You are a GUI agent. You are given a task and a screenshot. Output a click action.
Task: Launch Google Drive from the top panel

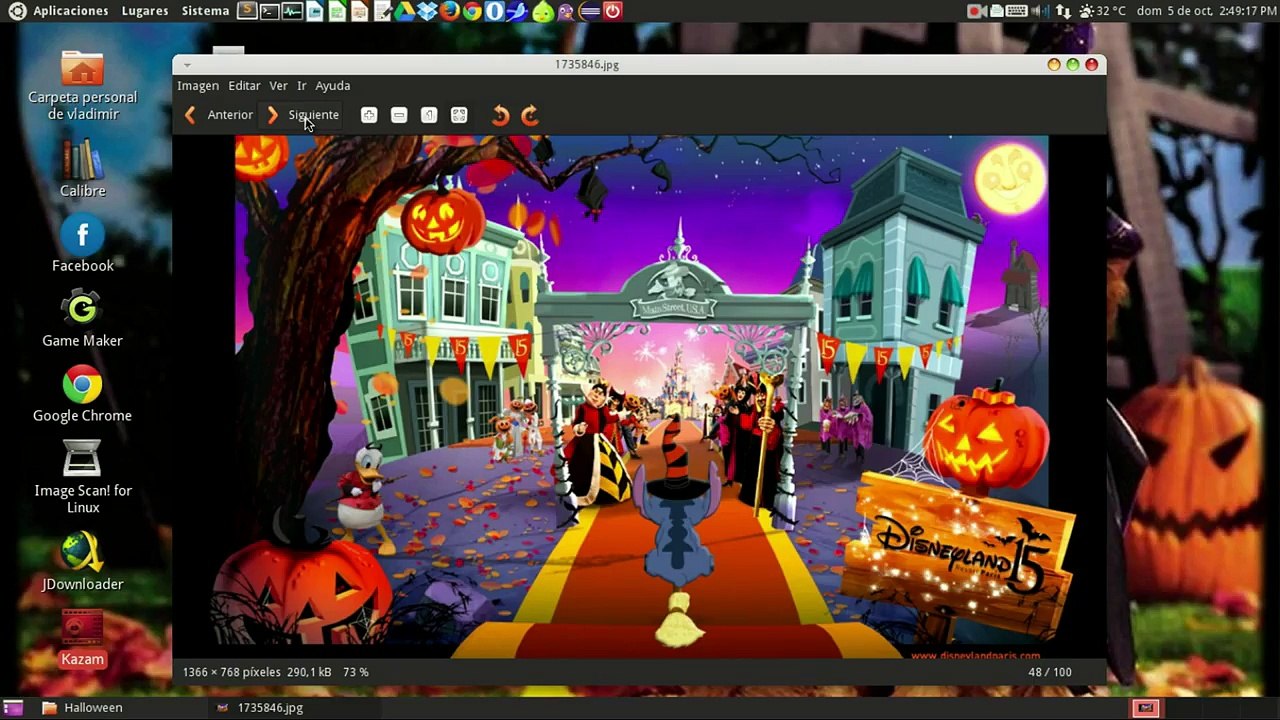[404, 11]
